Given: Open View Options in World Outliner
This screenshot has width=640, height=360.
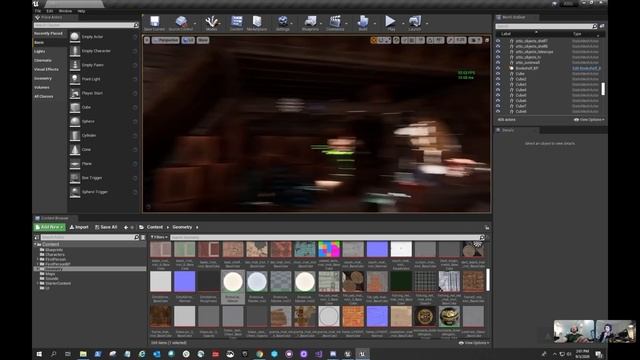Looking at the screenshot, I should coord(589,120).
